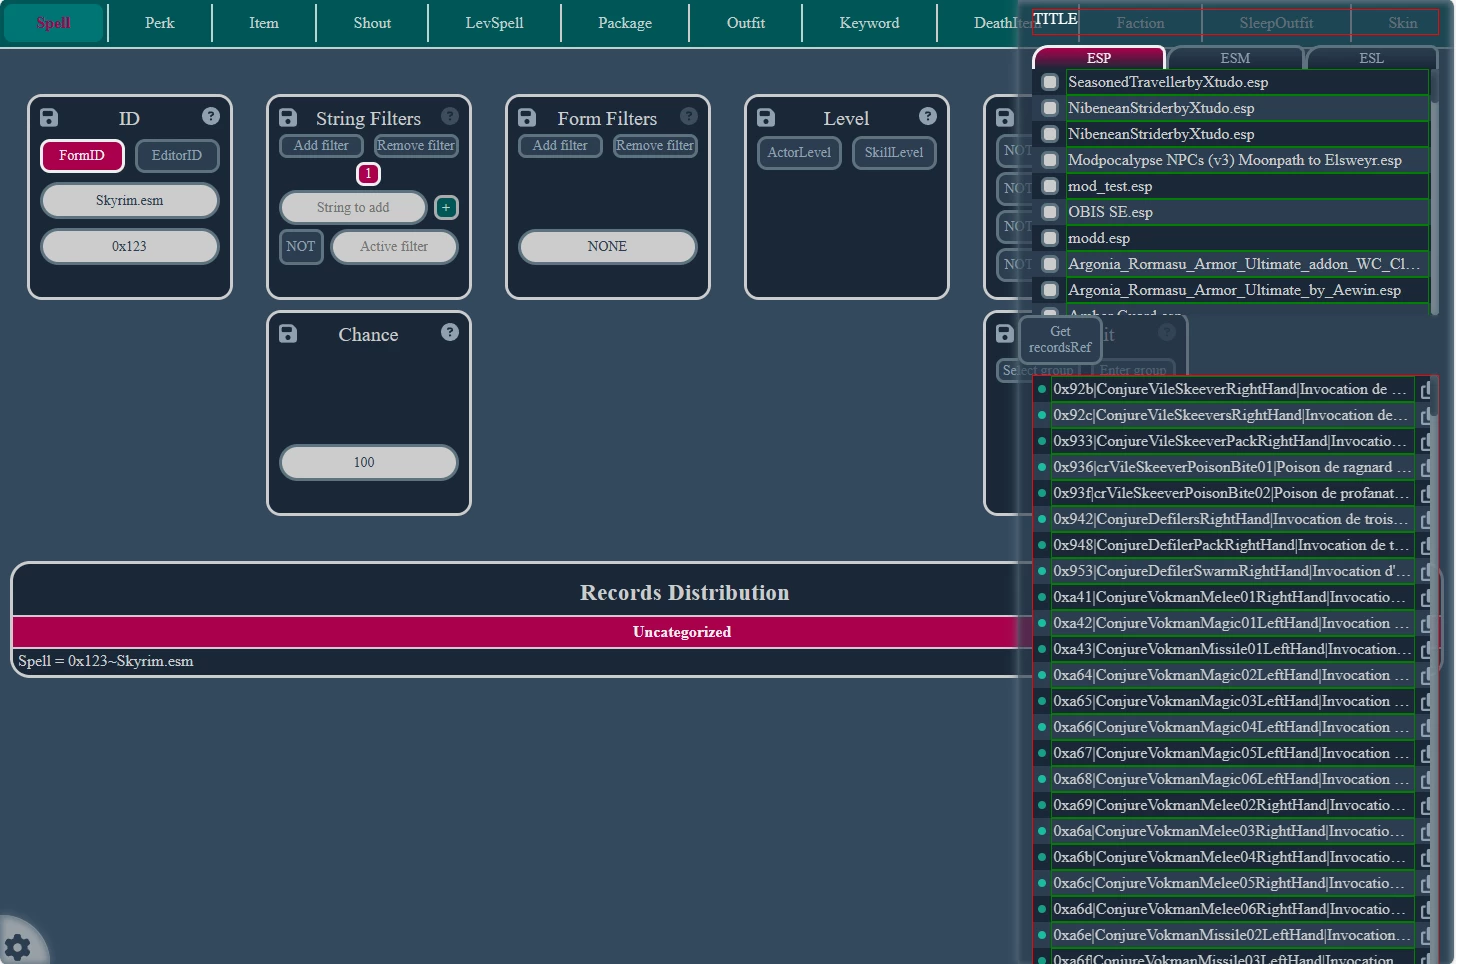Image resolution: width=1466 pixels, height=964 pixels.
Task: Open help for the Chance panel
Action: (450, 332)
